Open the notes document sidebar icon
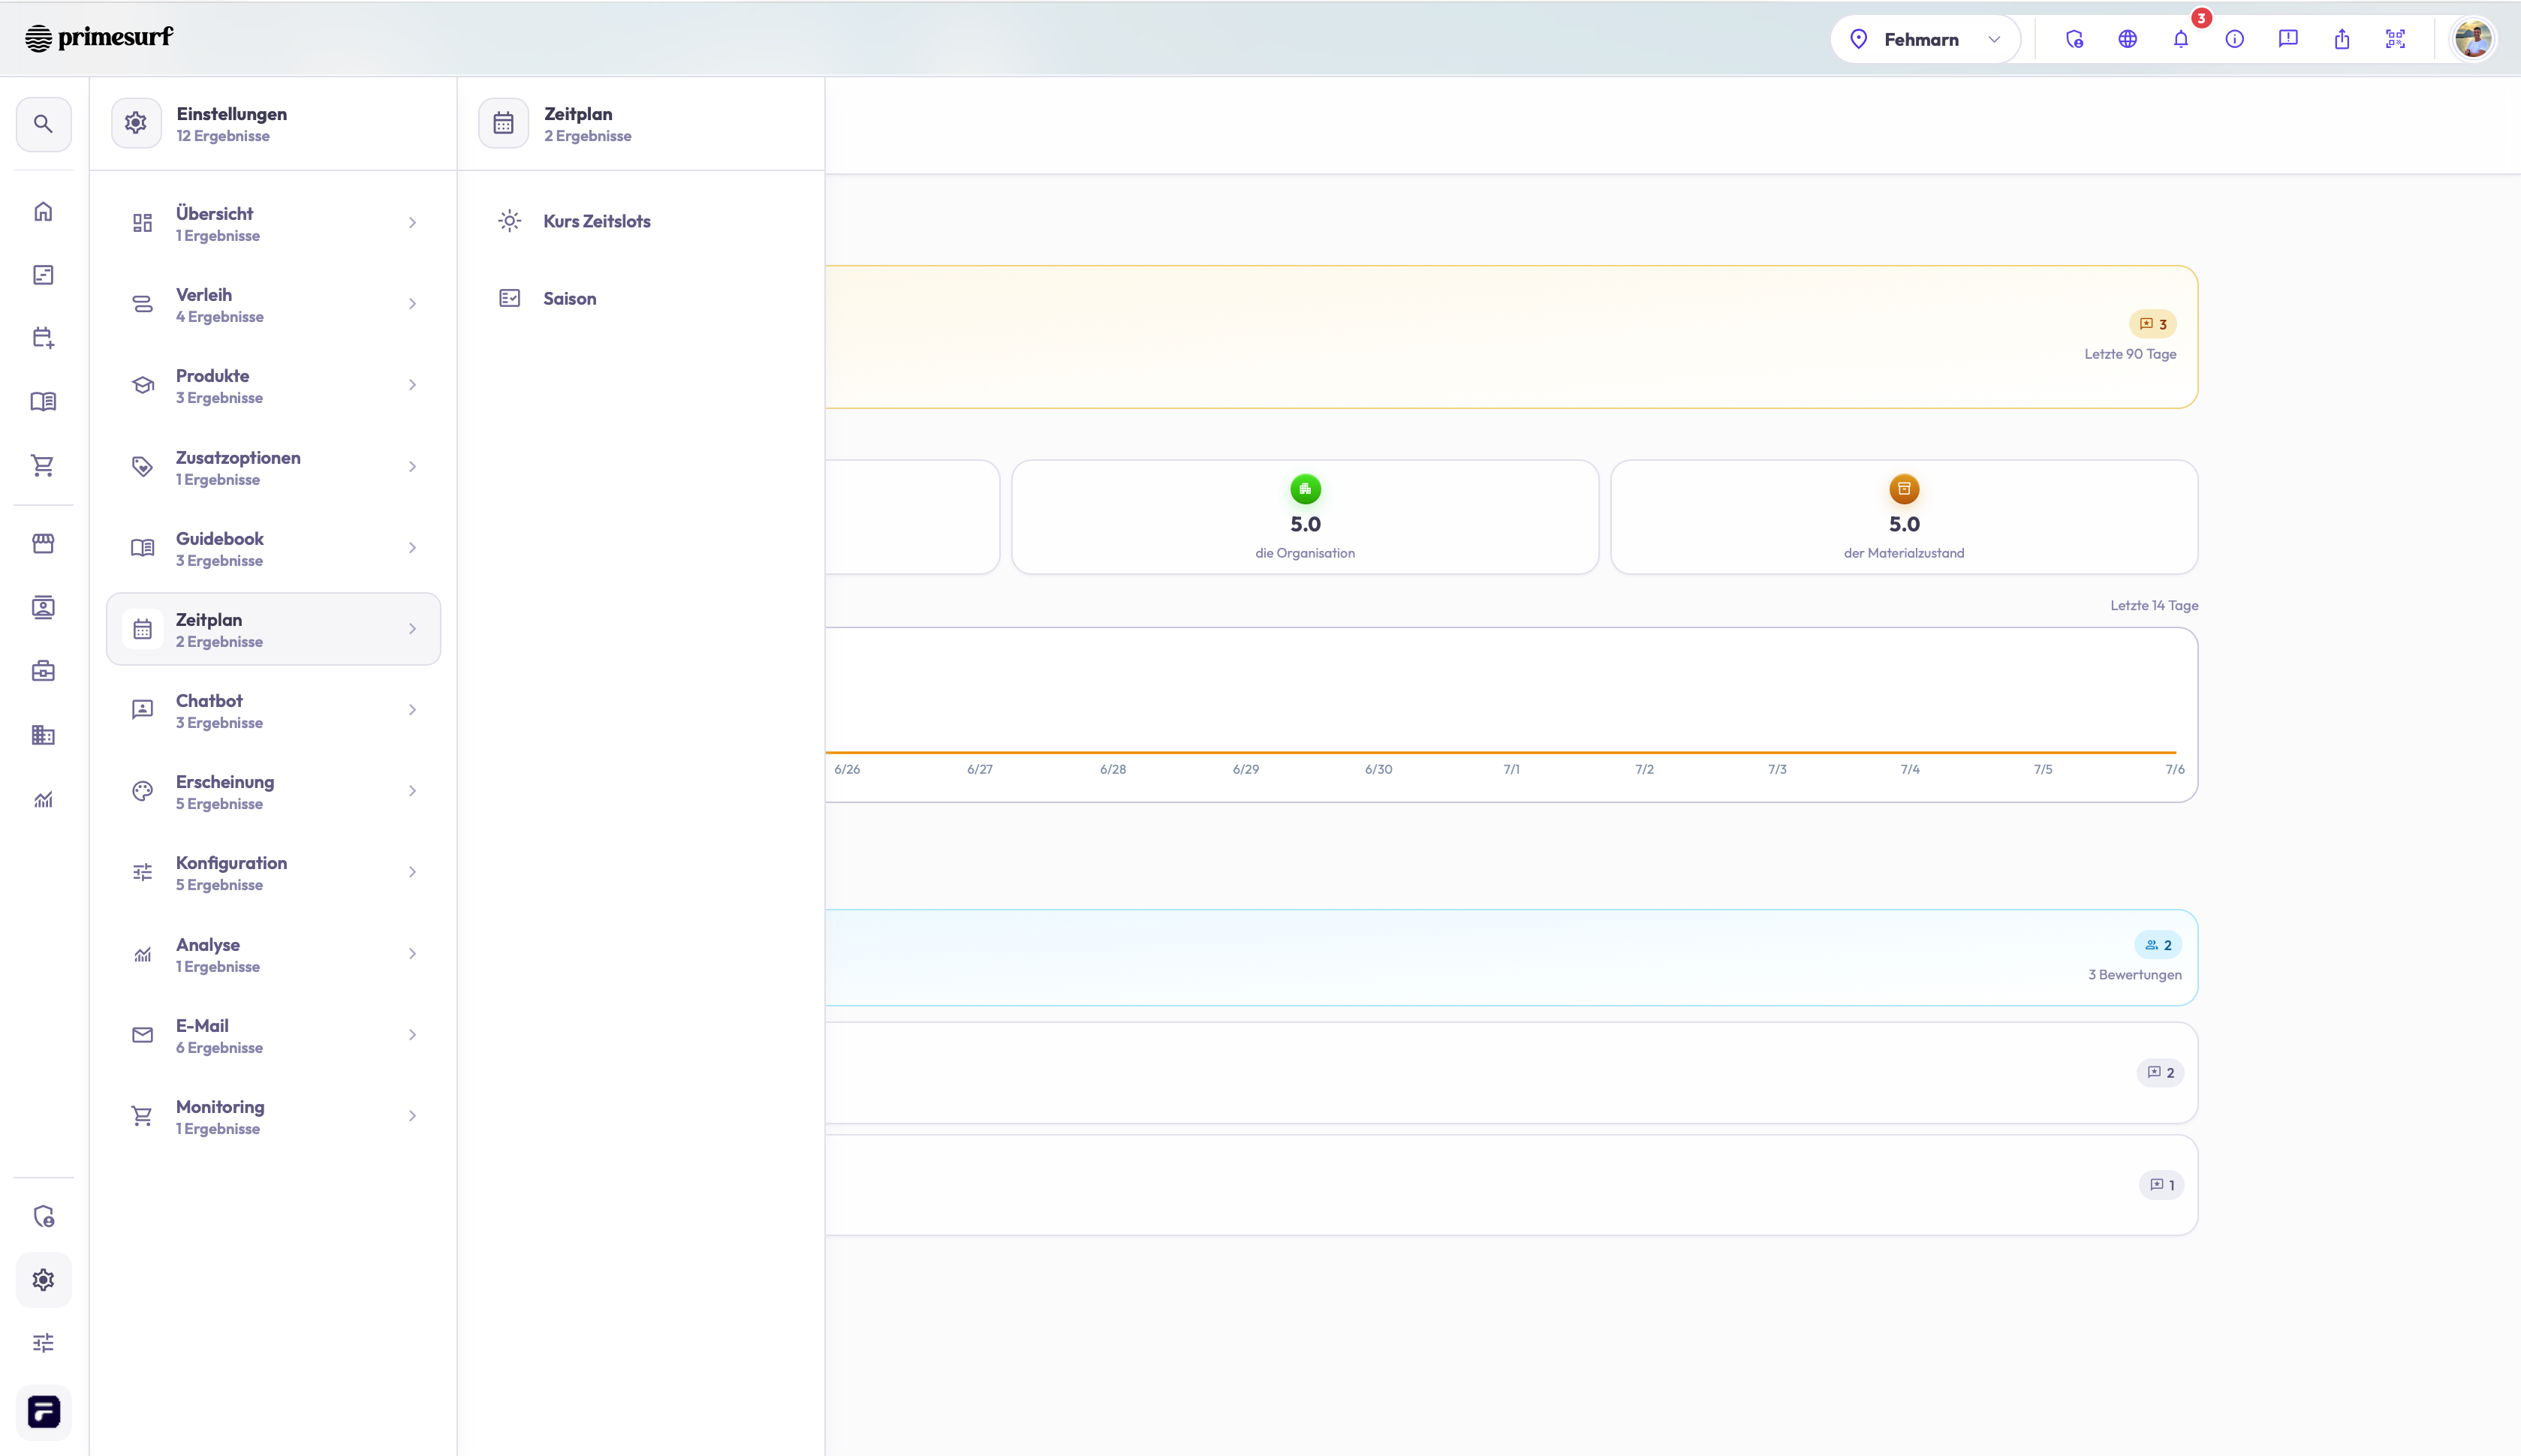This screenshot has width=2521, height=1456. click(43, 275)
